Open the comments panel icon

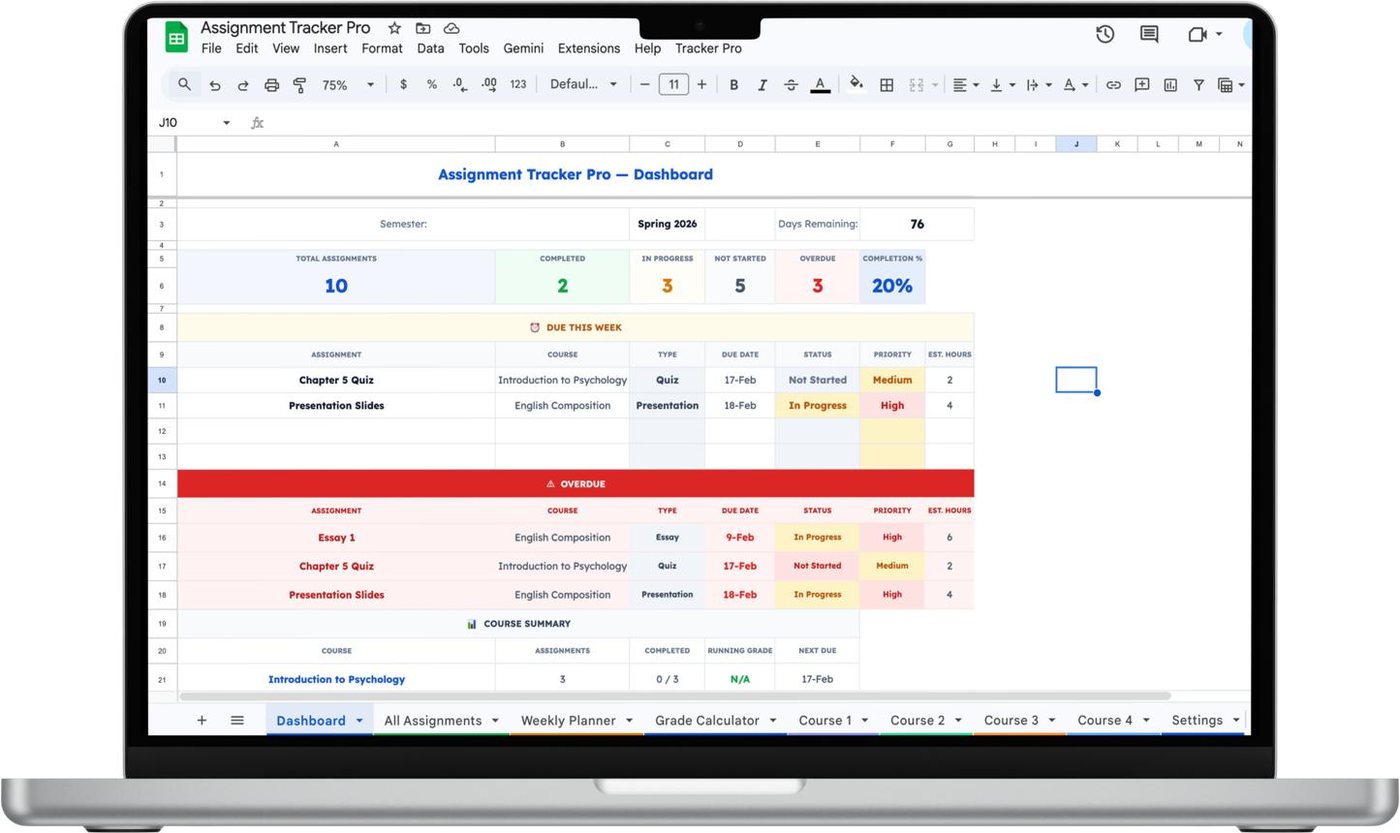click(x=1149, y=34)
